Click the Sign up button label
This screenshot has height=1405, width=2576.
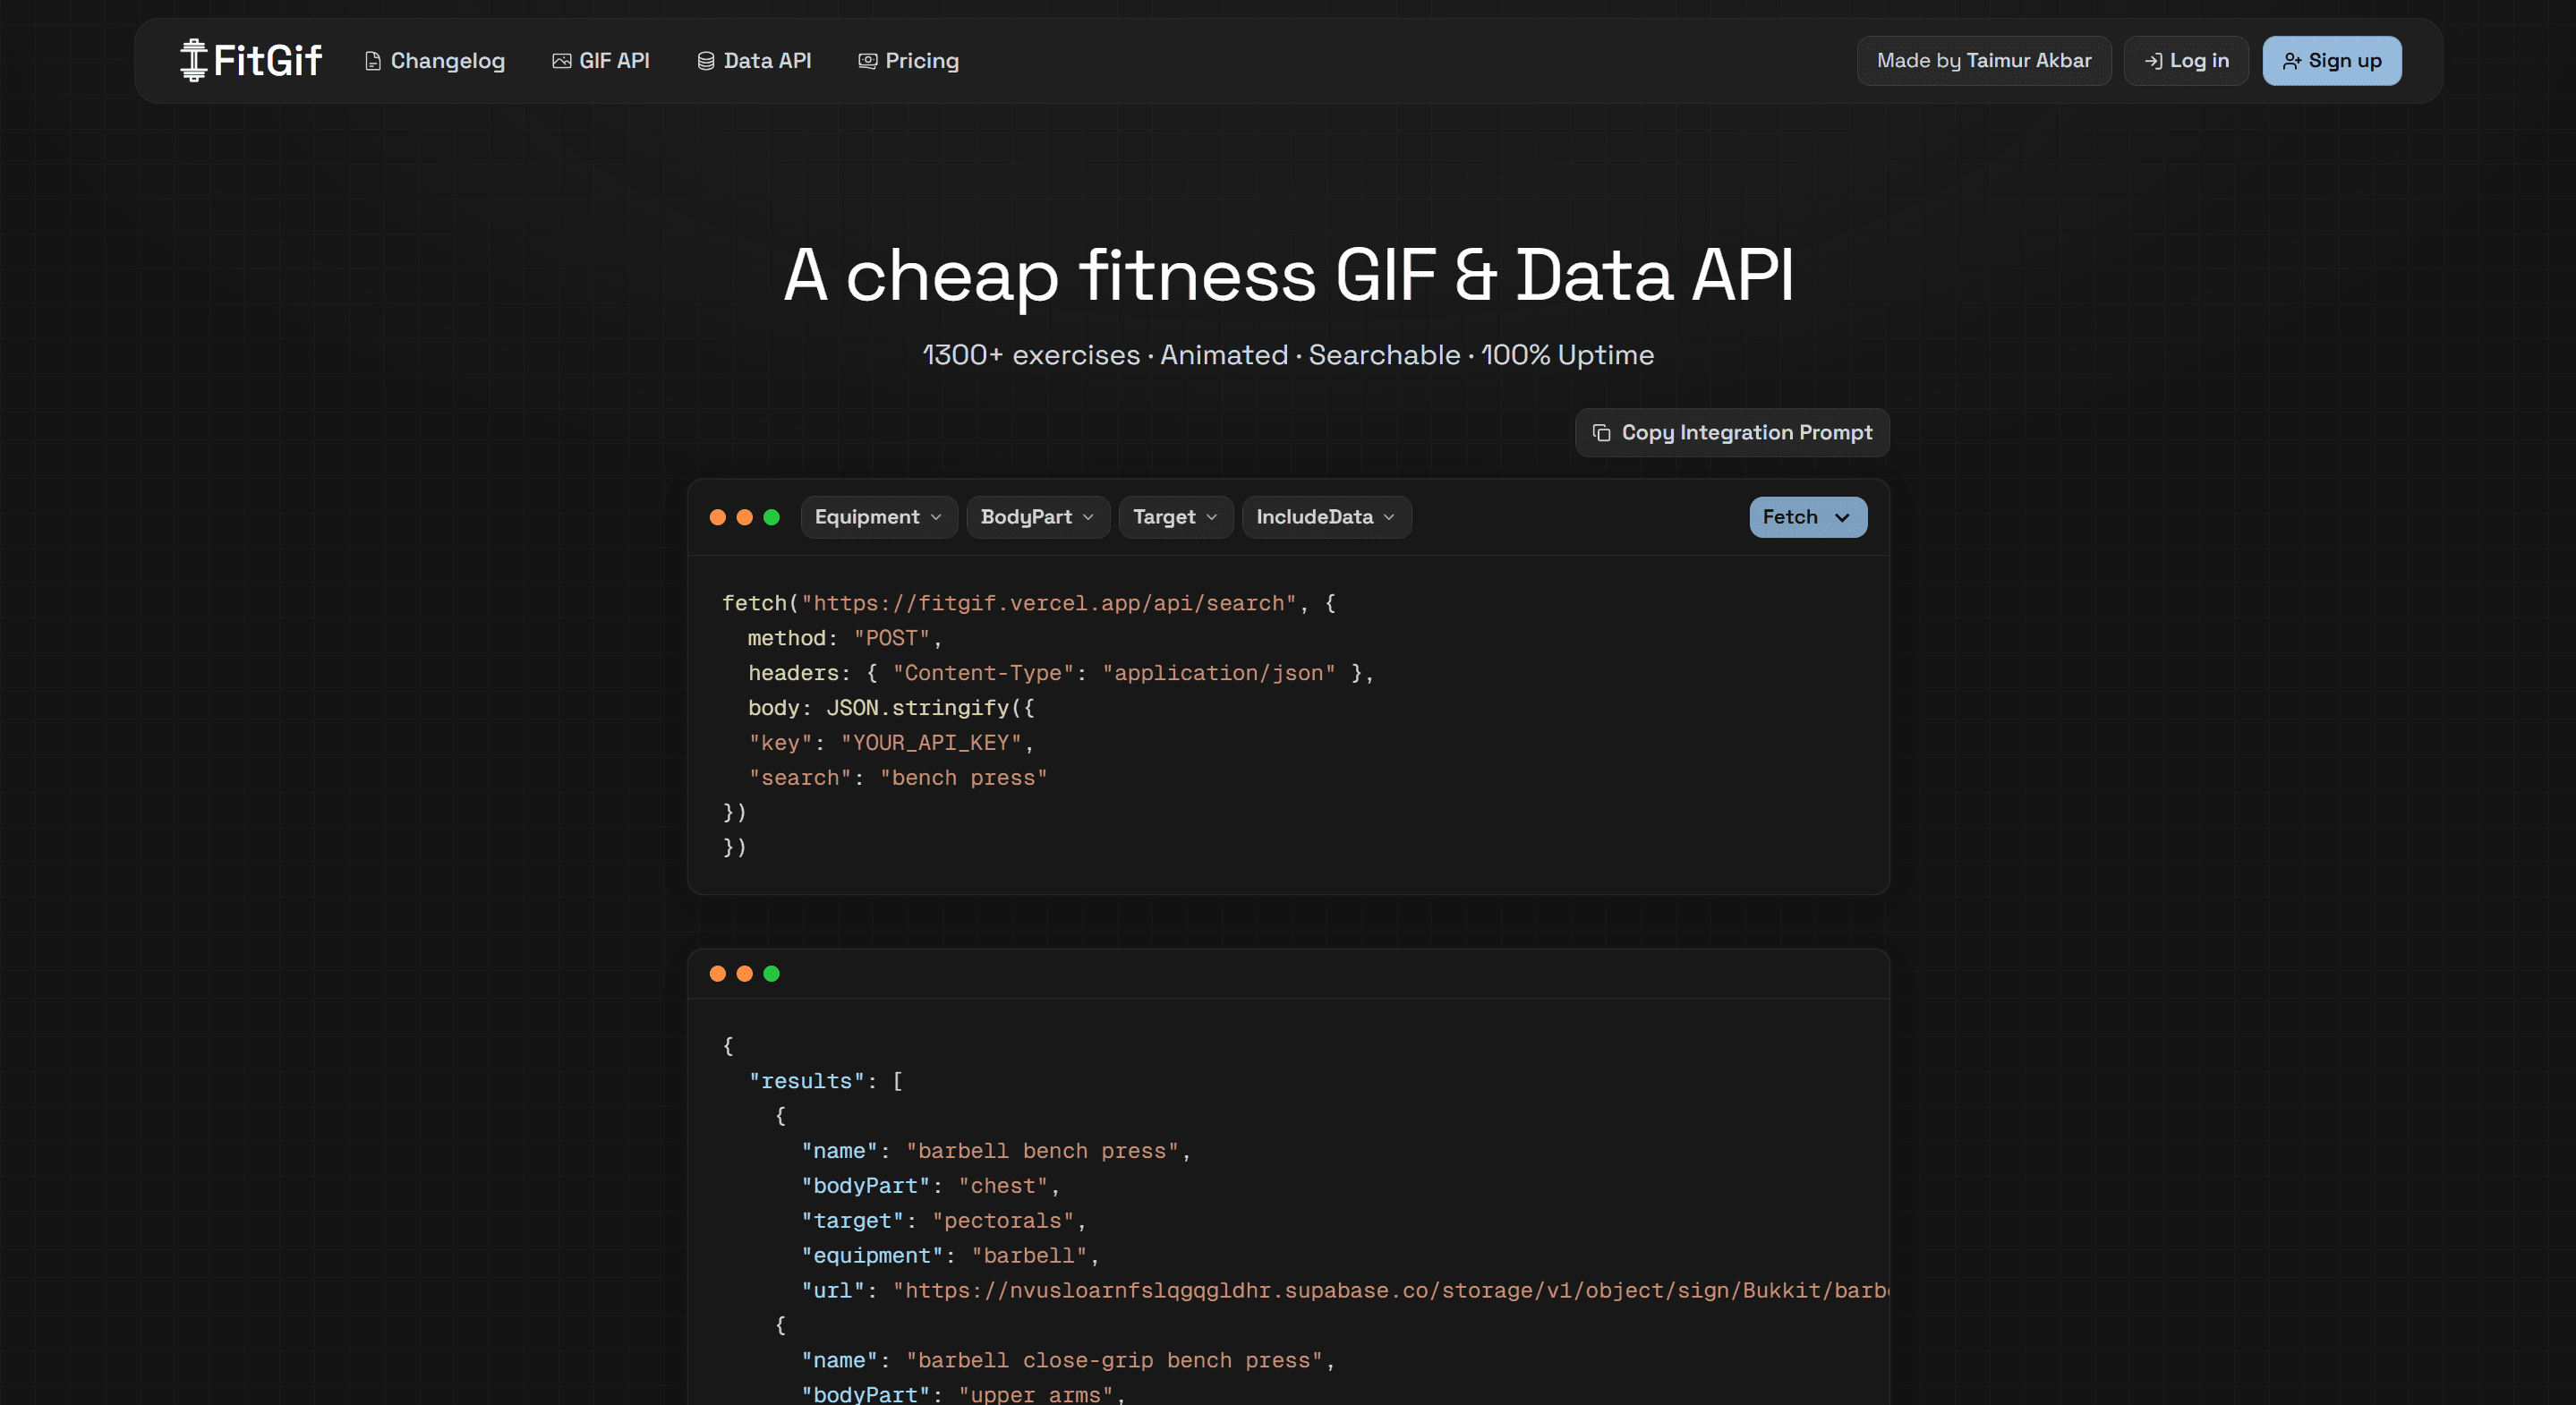[x=2345, y=61]
